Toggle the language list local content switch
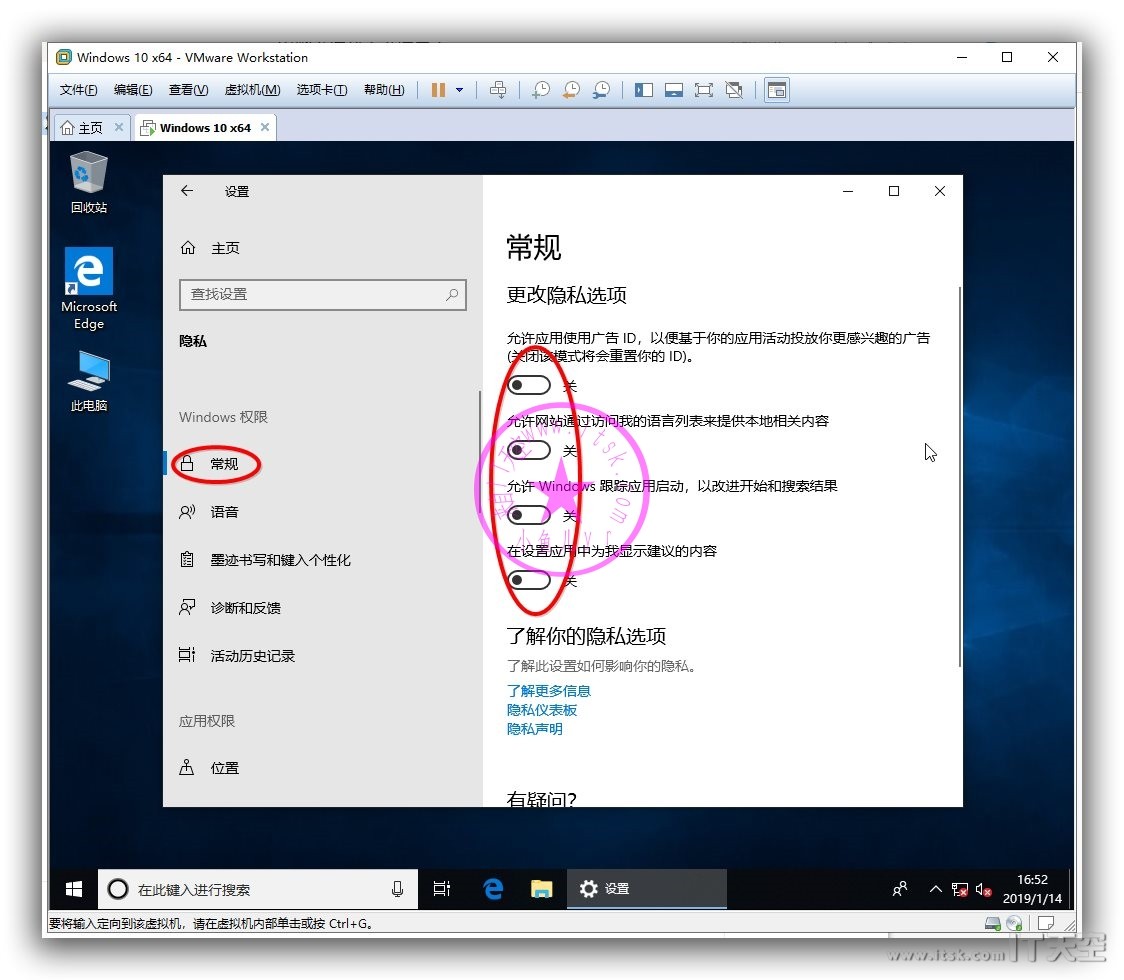The width and height of the screenshot is (1124, 980). [529, 450]
